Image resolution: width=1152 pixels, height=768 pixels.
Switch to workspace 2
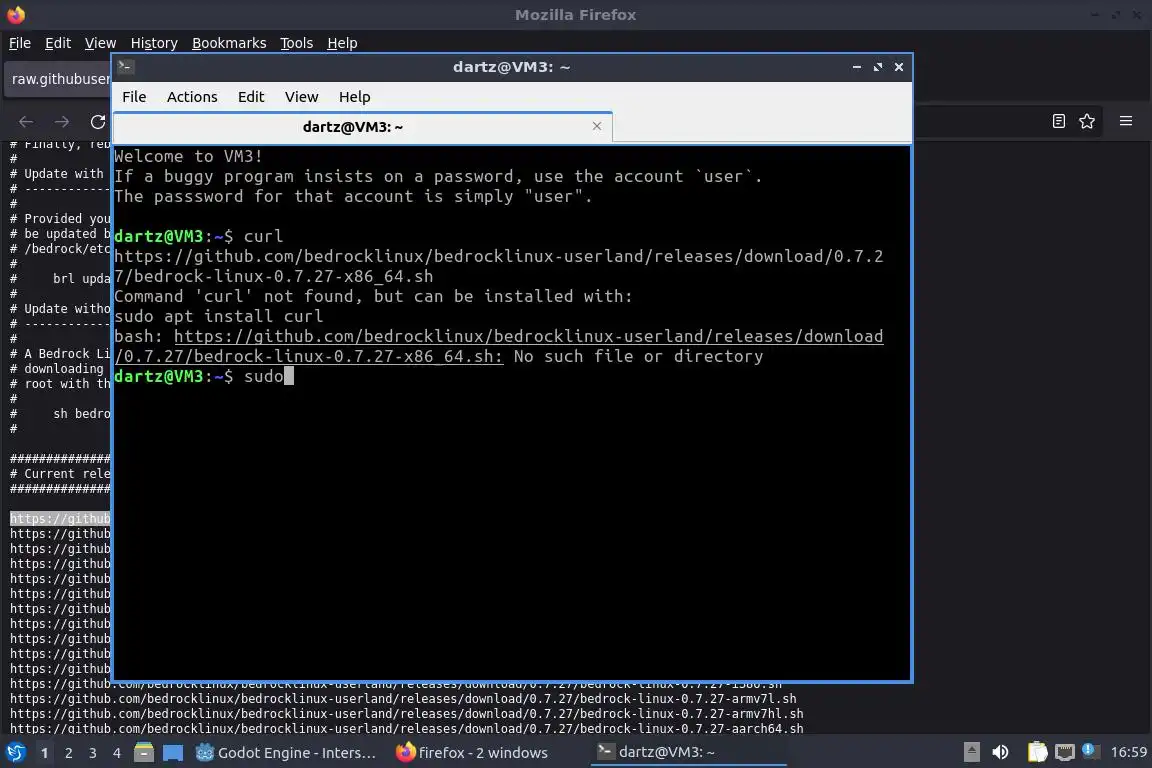click(69, 753)
